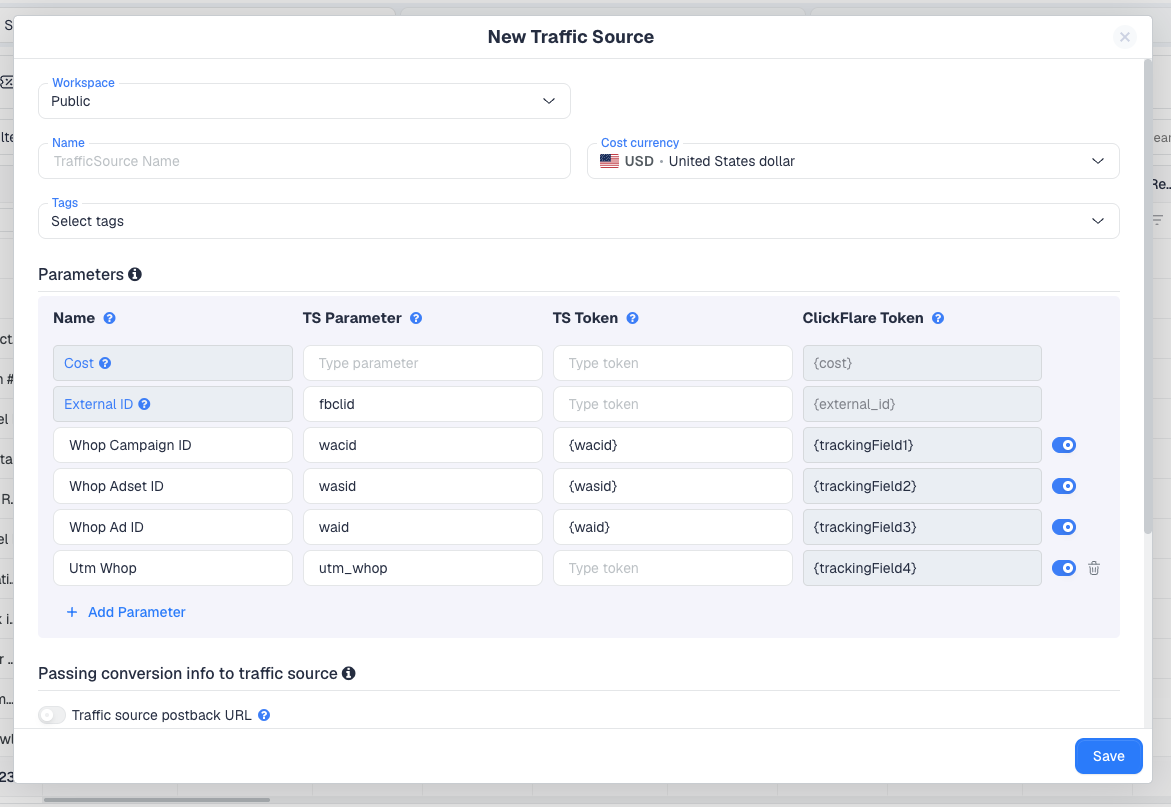The width and height of the screenshot is (1171, 807).
Task: Expand the Cost currency dropdown
Action: pyautogui.click(x=853, y=161)
